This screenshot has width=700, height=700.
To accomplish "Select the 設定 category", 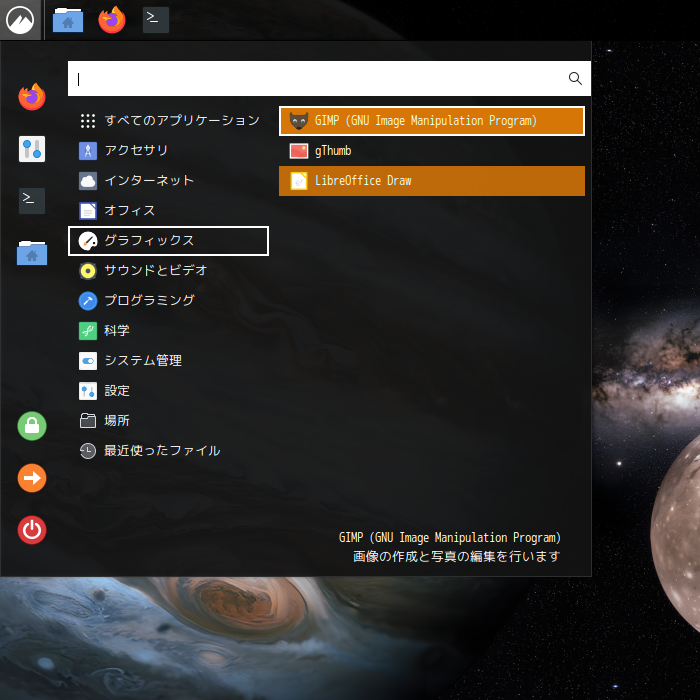I will tap(168, 391).
